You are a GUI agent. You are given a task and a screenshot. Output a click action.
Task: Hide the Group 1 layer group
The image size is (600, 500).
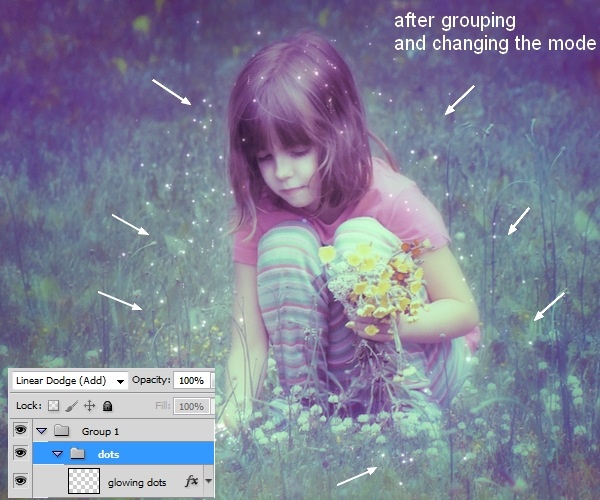[20, 430]
